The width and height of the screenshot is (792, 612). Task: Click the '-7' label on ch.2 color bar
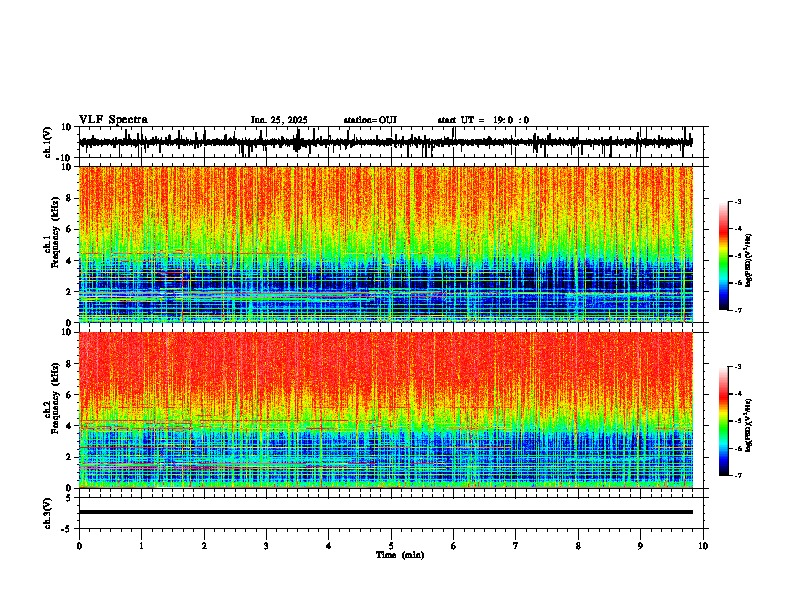737,475
